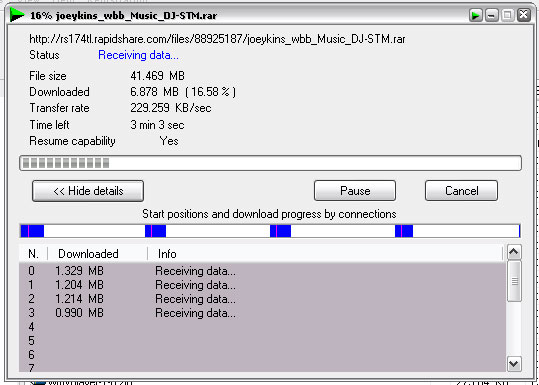Minimize the download progress window
This screenshot has width=539, height=385.
tap(492, 15)
